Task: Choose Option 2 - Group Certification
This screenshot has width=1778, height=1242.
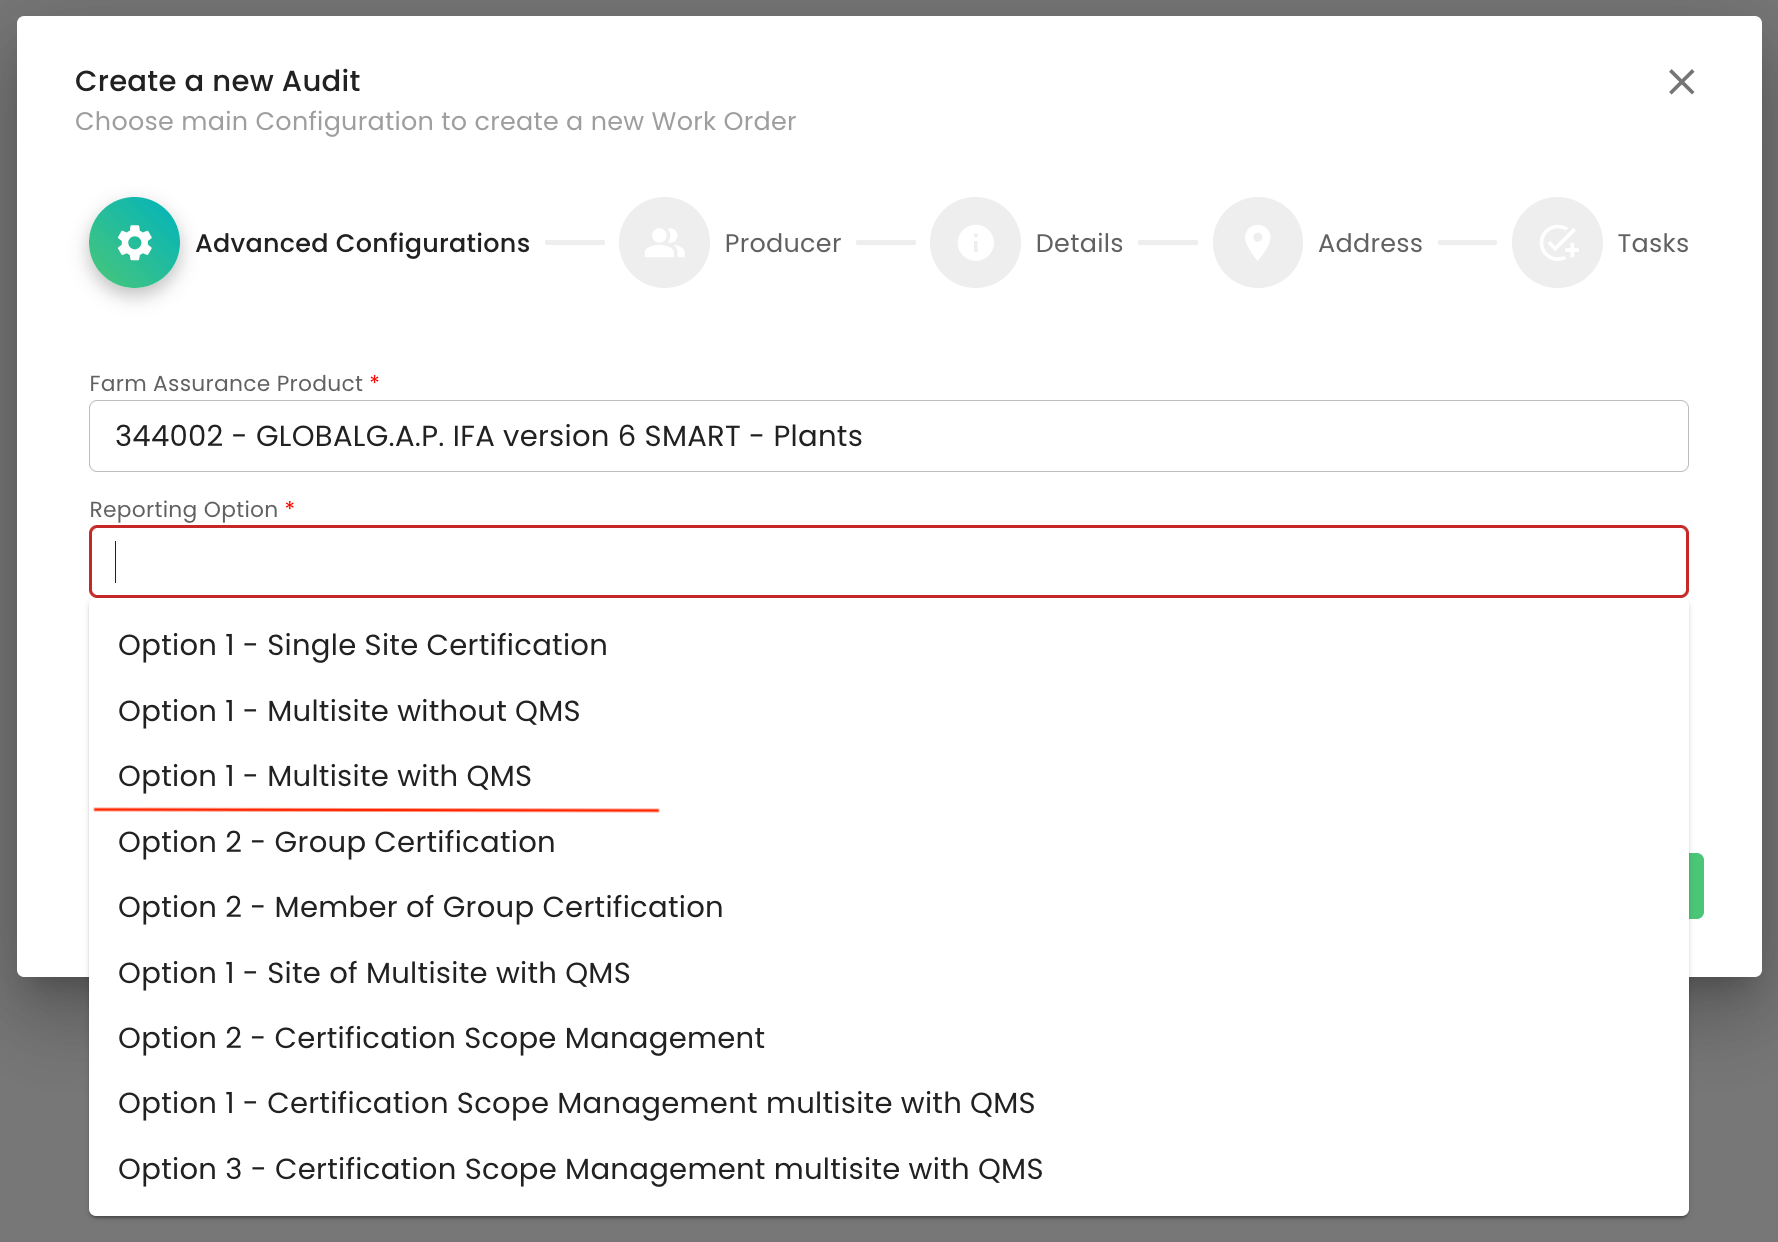Action: (x=888, y=842)
